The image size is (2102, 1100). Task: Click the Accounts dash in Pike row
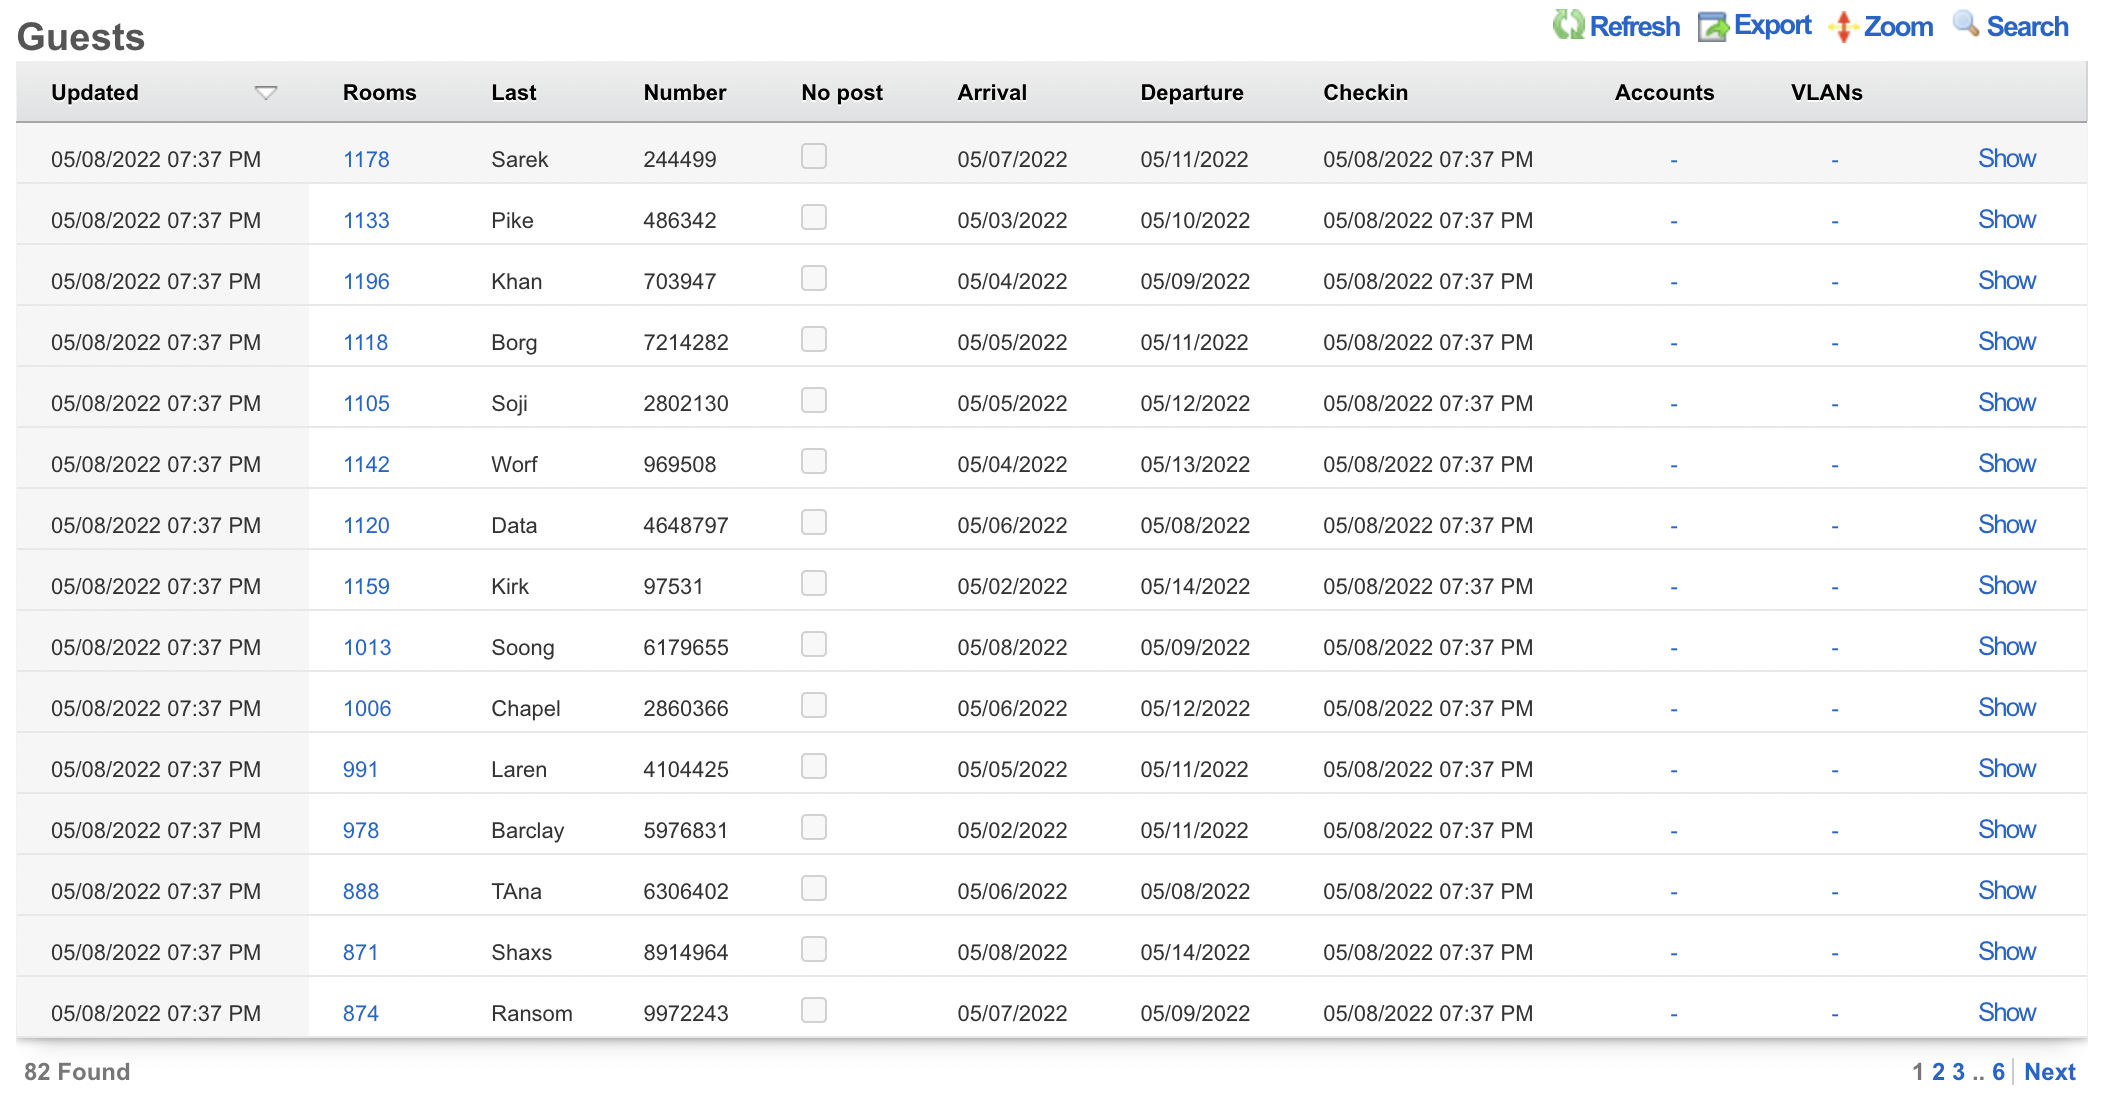tap(1673, 221)
